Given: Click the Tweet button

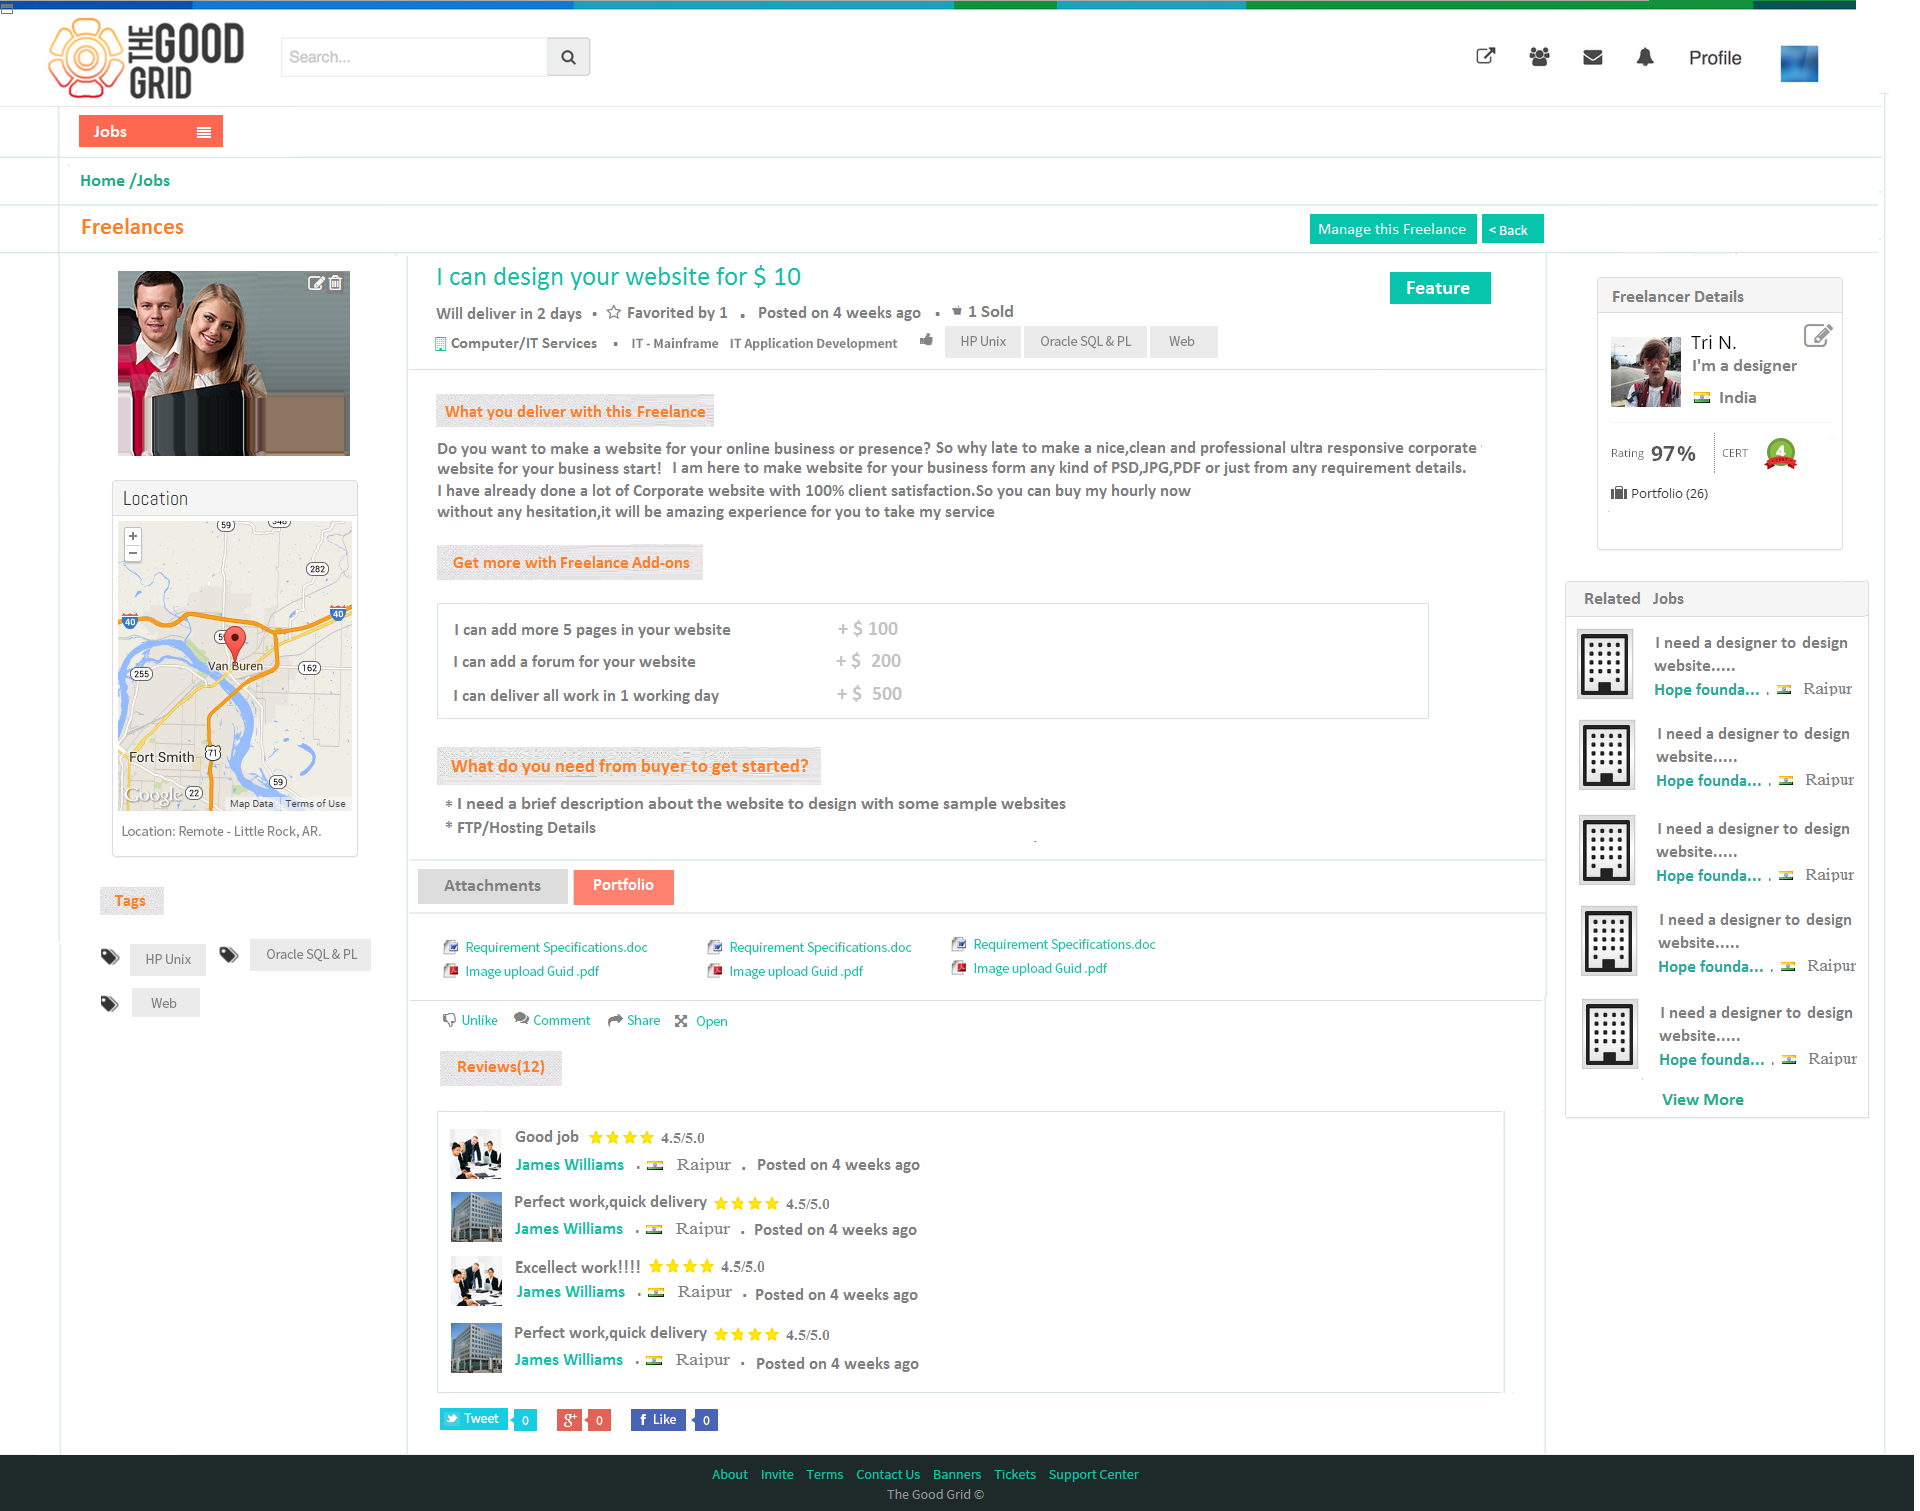Looking at the screenshot, I should pyautogui.click(x=474, y=1419).
